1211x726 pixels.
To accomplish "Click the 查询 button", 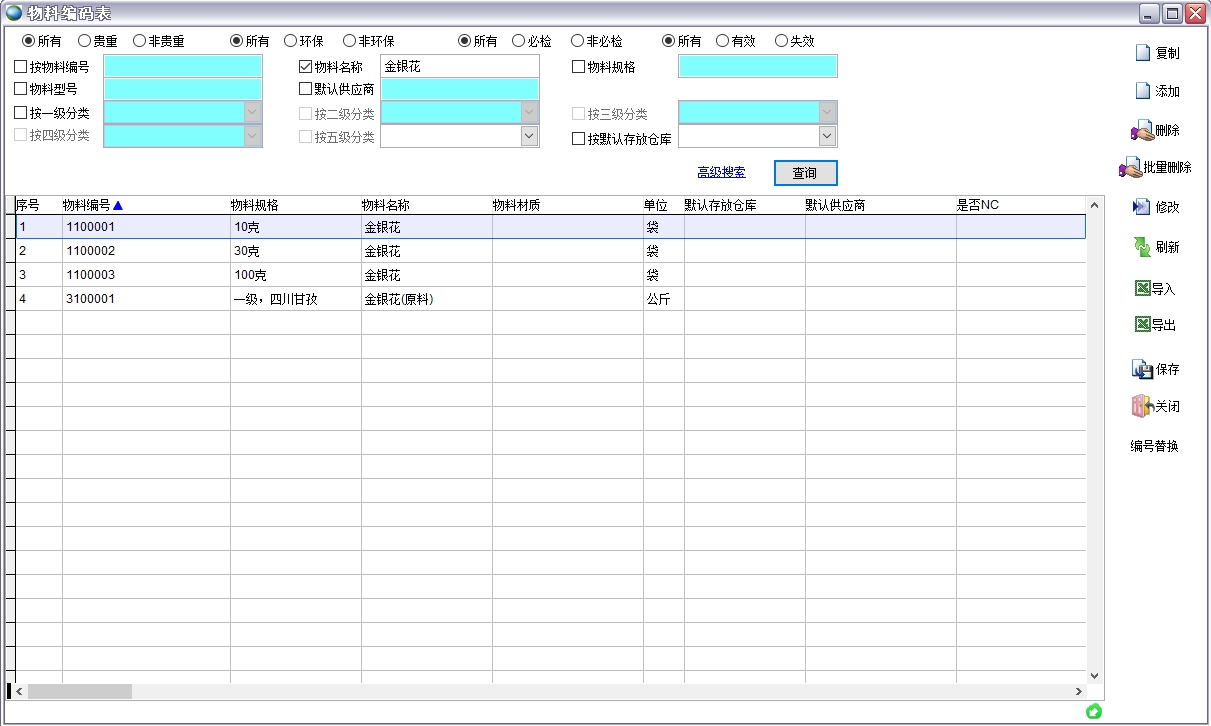I will (x=804, y=172).
